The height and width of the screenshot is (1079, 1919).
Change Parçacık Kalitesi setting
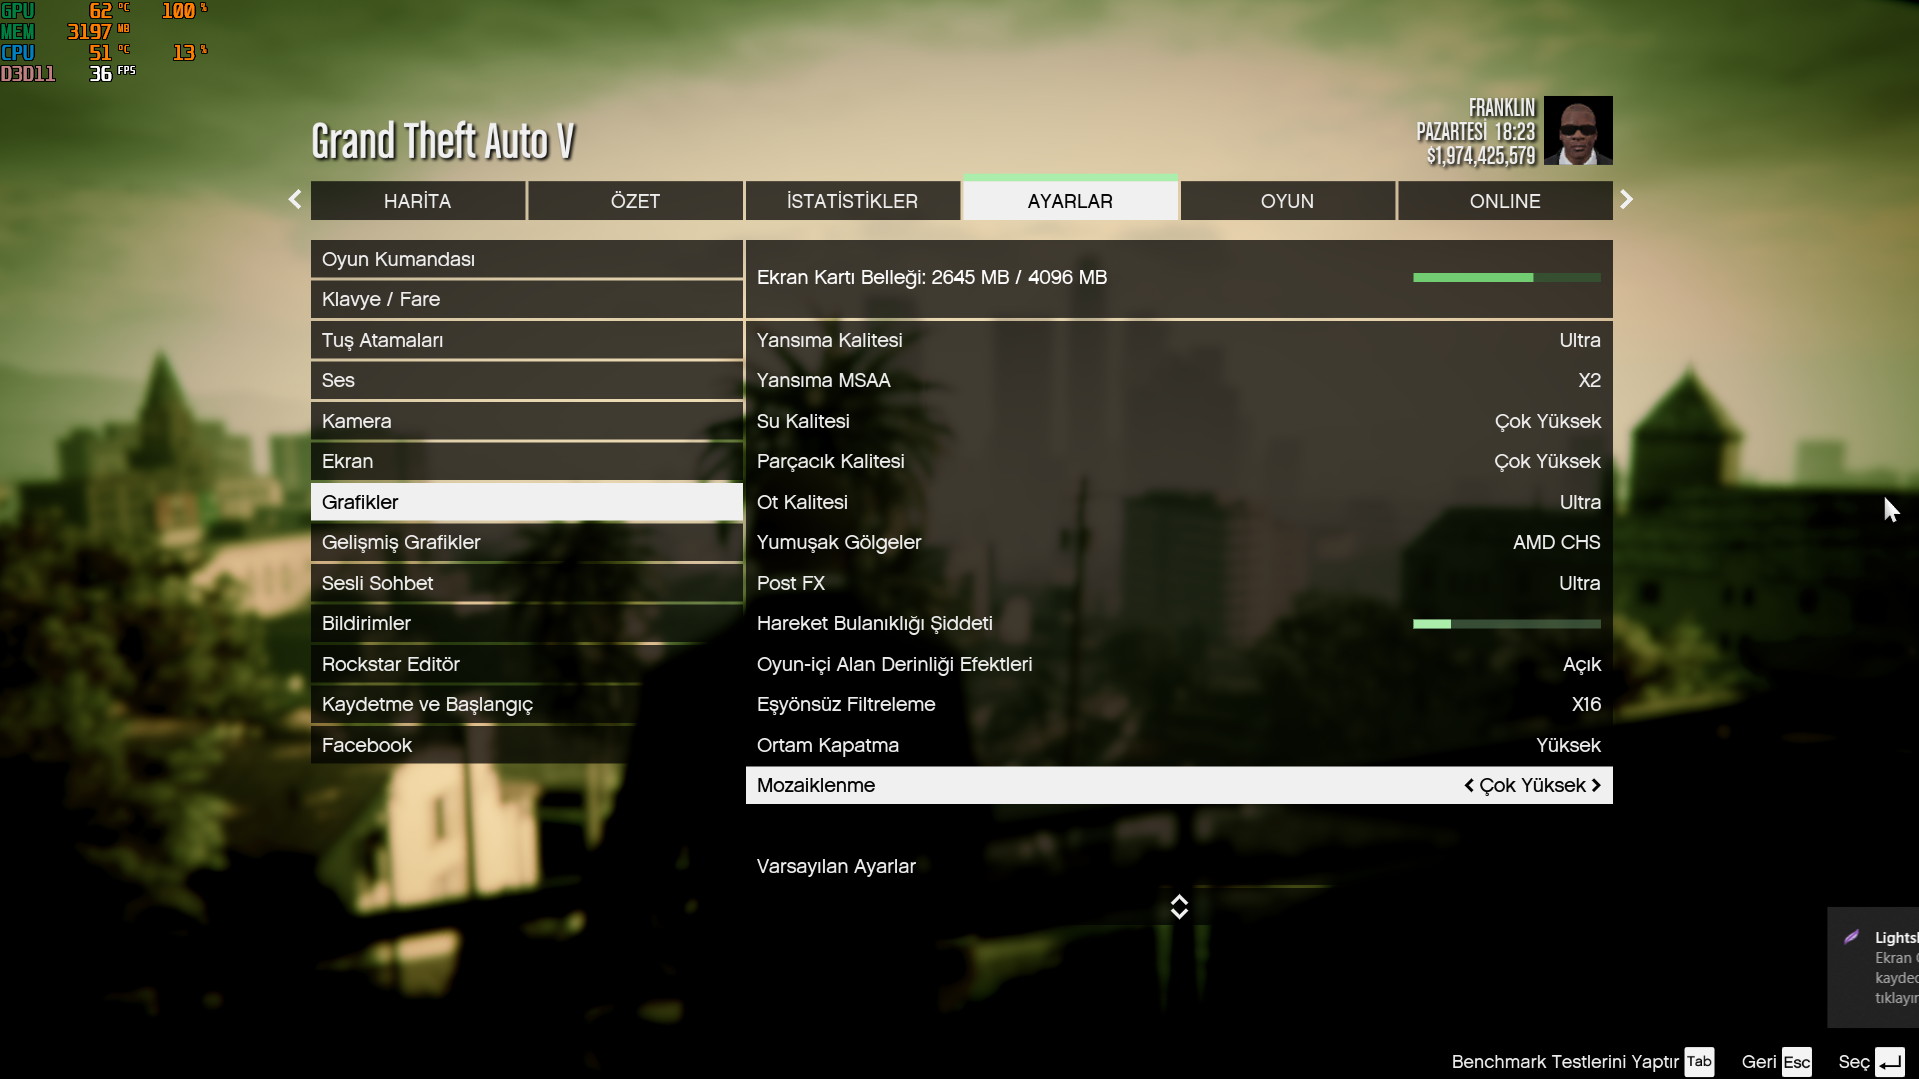(x=1179, y=461)
